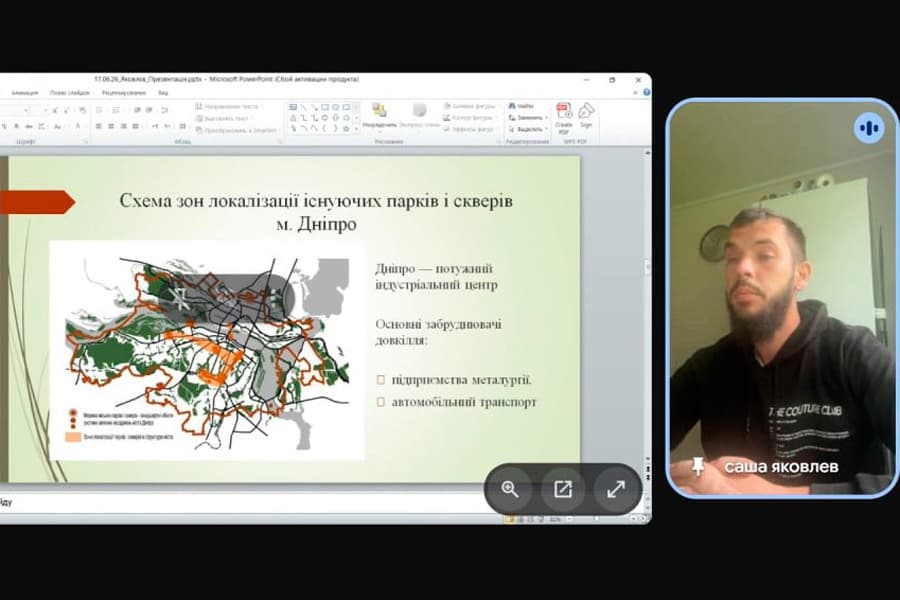Open Заливка фигуры dropdown
Screen dimensions: 900x600
(471, 106)
